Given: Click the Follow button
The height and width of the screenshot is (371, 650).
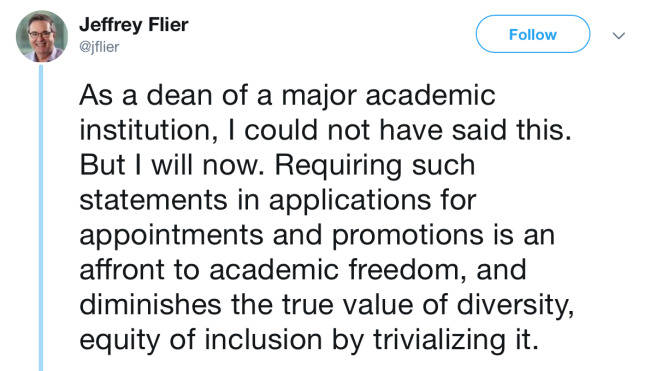Looking at the screenshot, I should 533,34.
